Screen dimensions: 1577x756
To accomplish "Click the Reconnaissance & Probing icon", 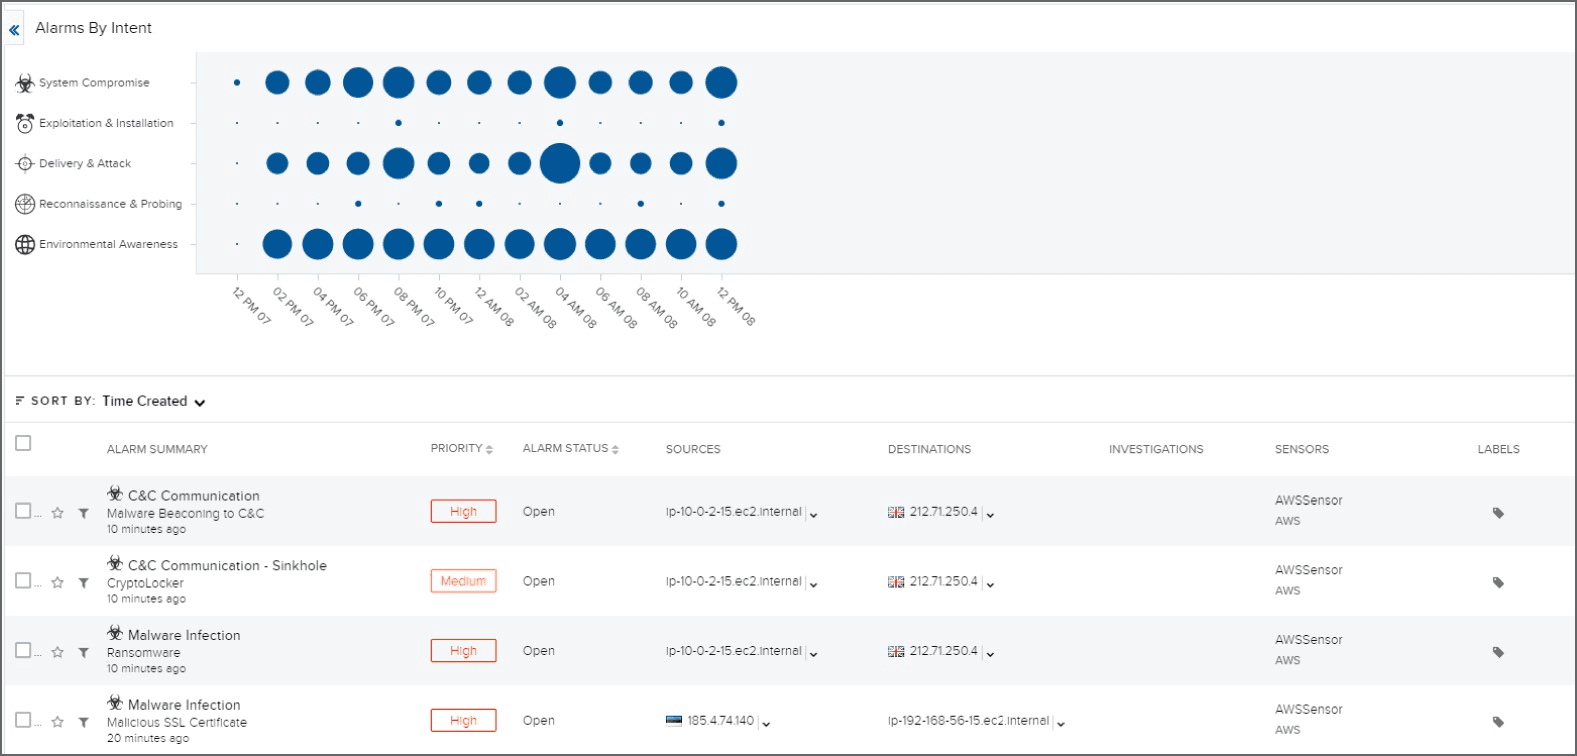I will coord(25,204).
